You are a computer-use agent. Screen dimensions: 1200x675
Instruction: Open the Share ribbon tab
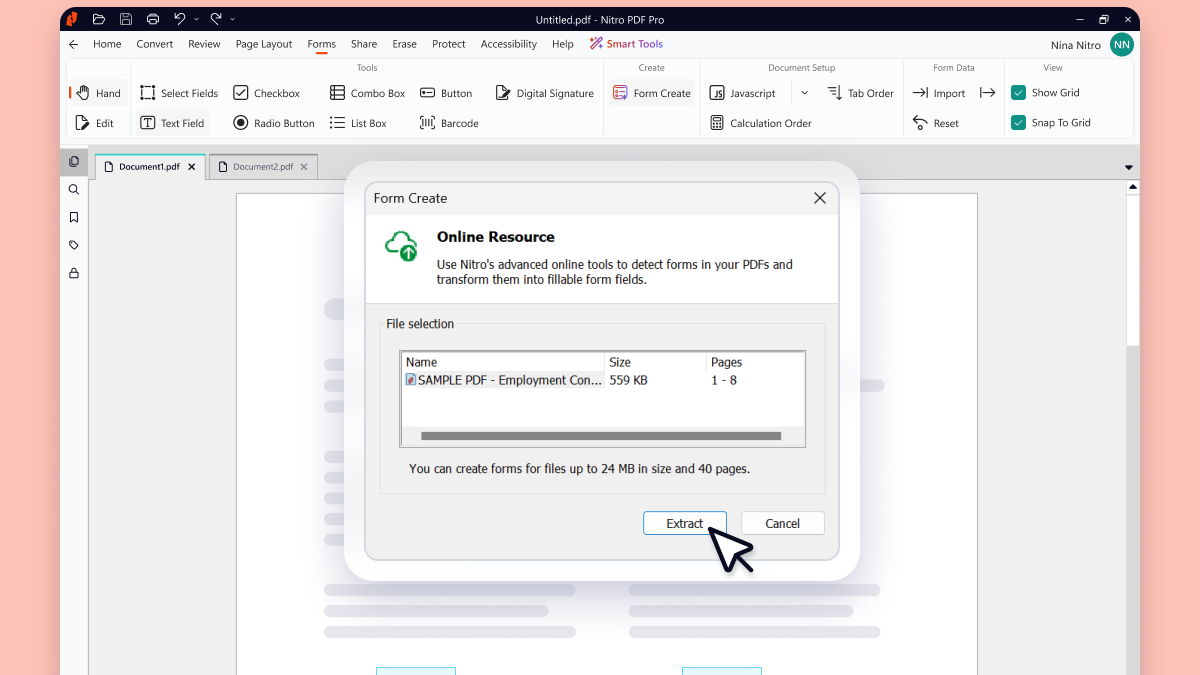point(364,44)
